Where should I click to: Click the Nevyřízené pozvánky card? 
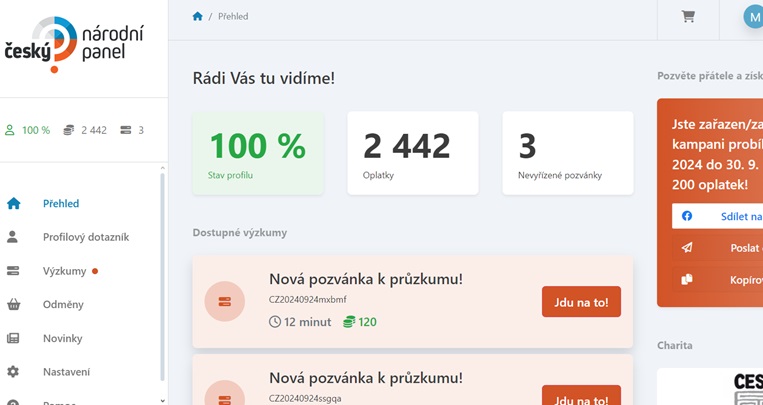coord(567,153)
